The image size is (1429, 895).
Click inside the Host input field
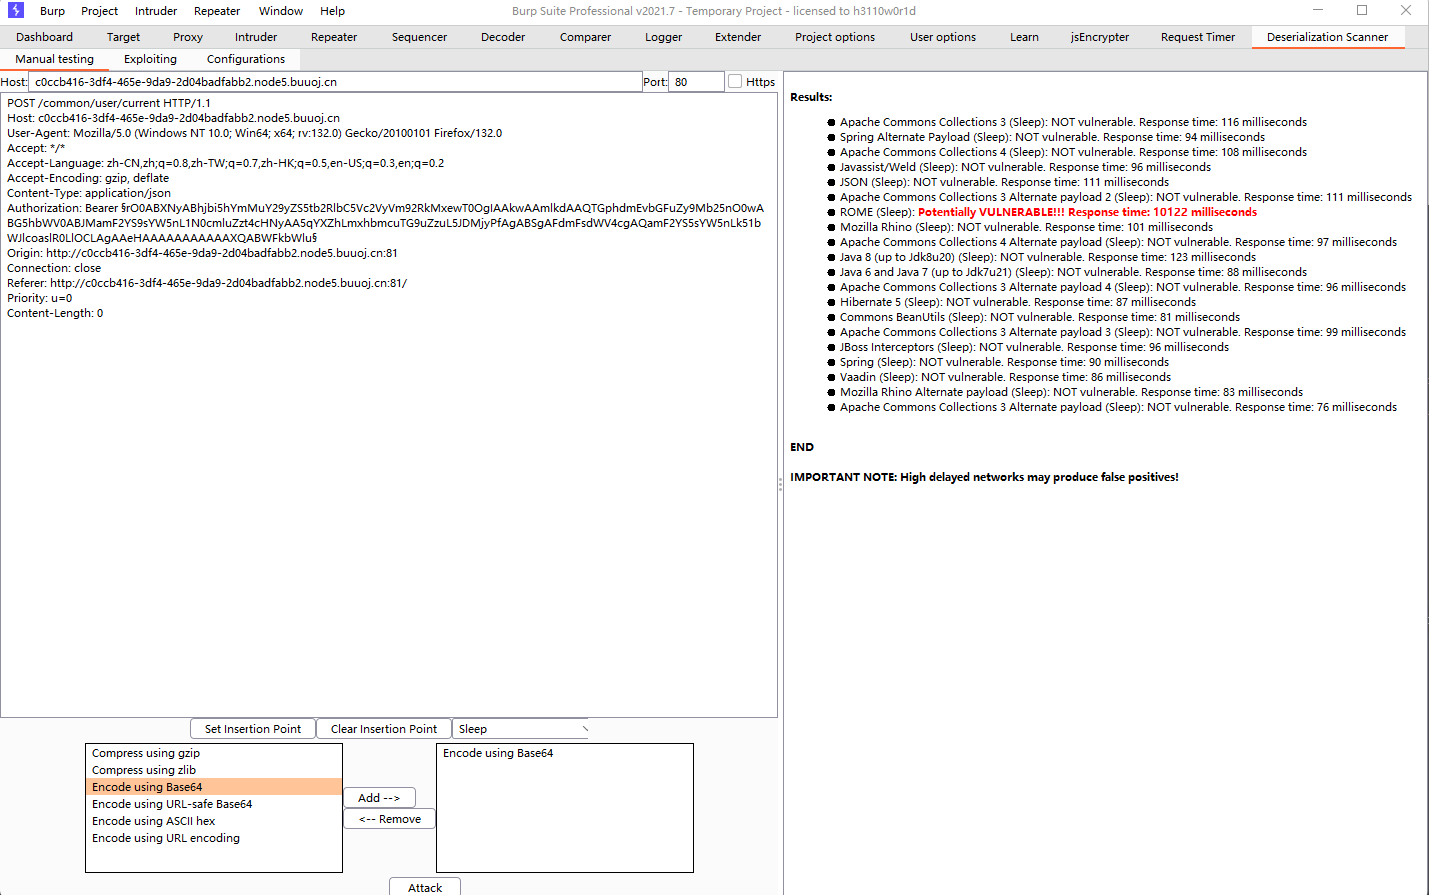click(x=335, y=82)
